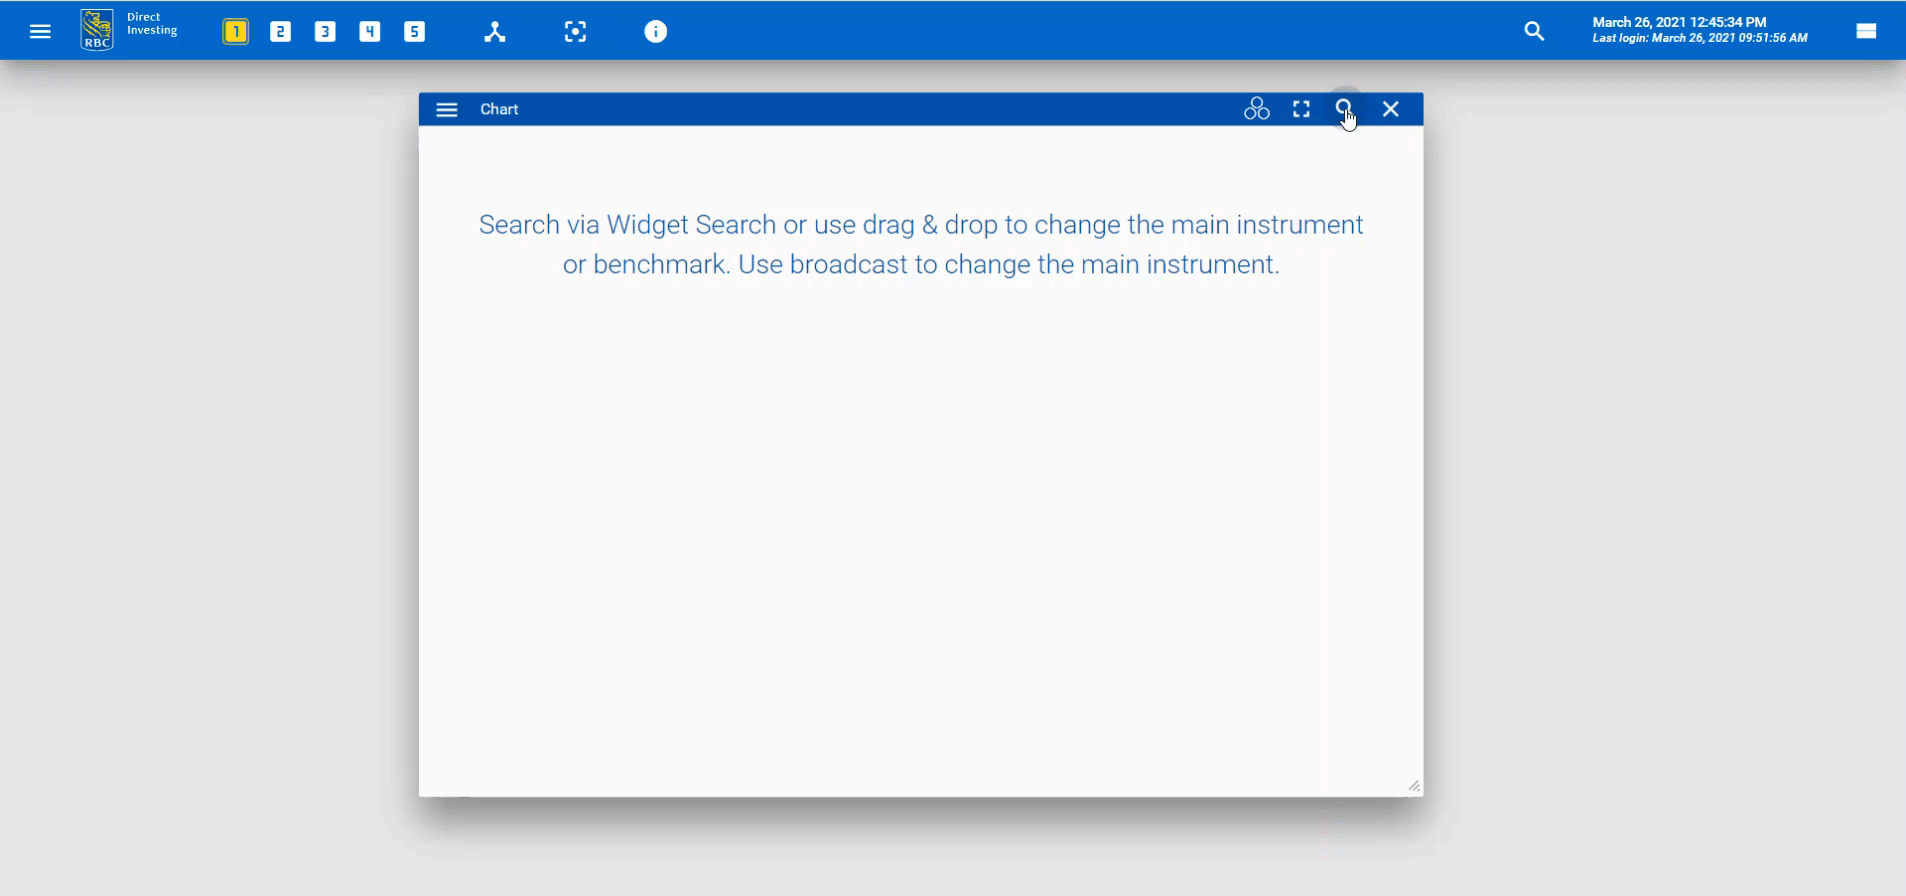Click the Chart title label
Image resolution: width=1906 pixels, height=896 pixels.
pos(499,109)
